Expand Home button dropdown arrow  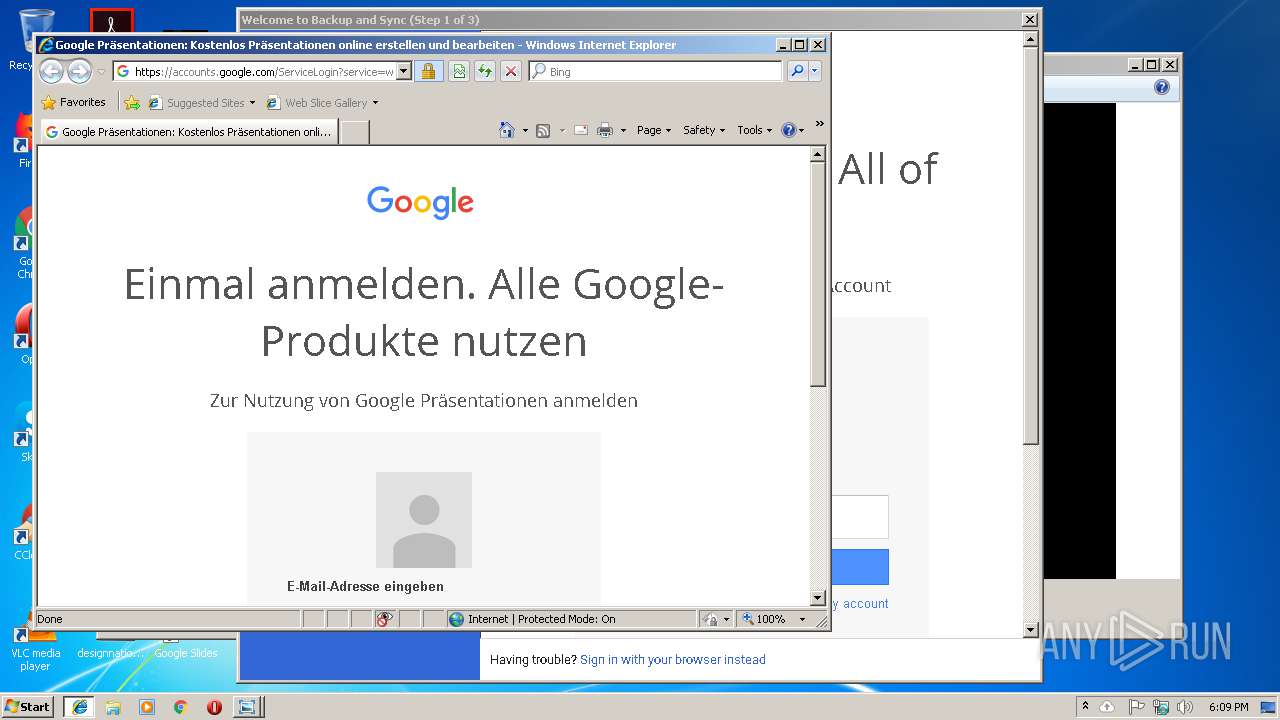pyautogui.click(x=525, y=130)
